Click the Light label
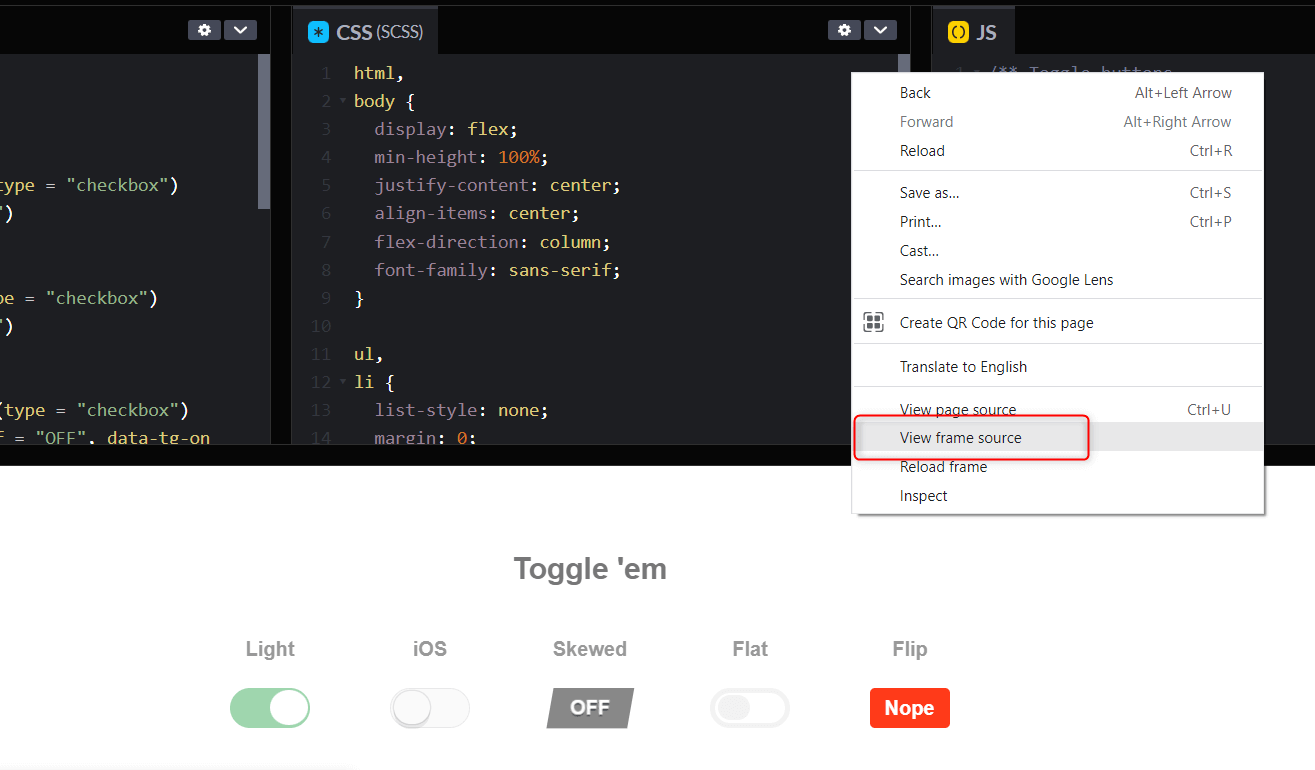The width and height of the screenshot is (1315, 770). [x=270, y=649]
